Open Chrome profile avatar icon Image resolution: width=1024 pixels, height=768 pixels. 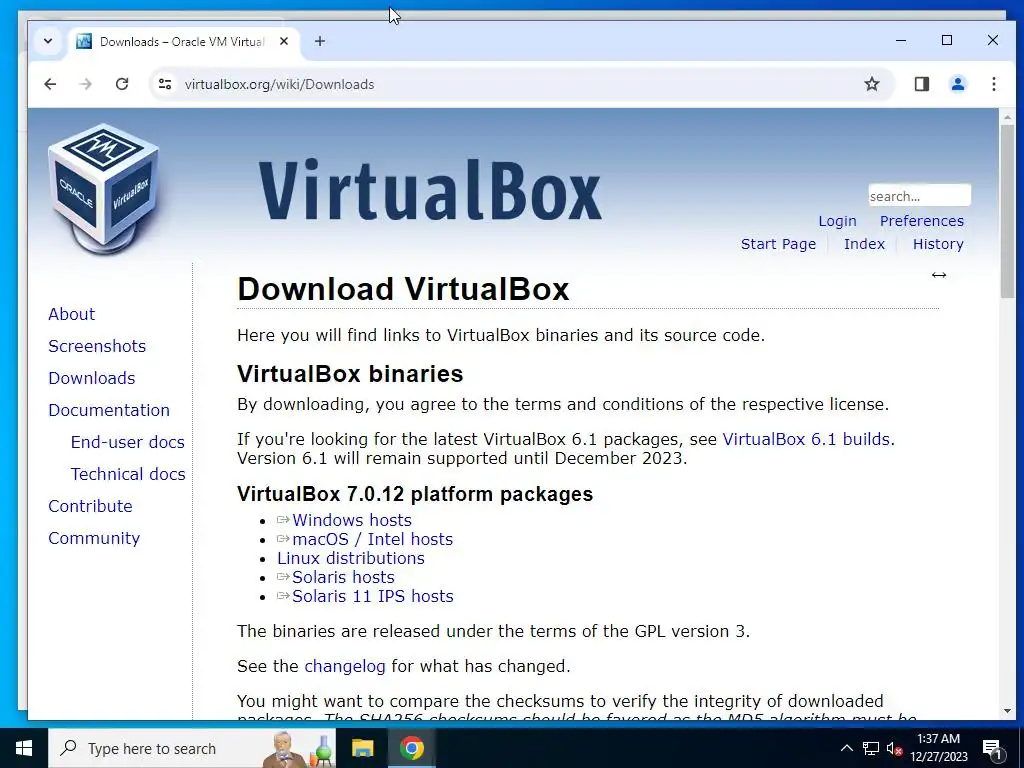tap(957, 84)
